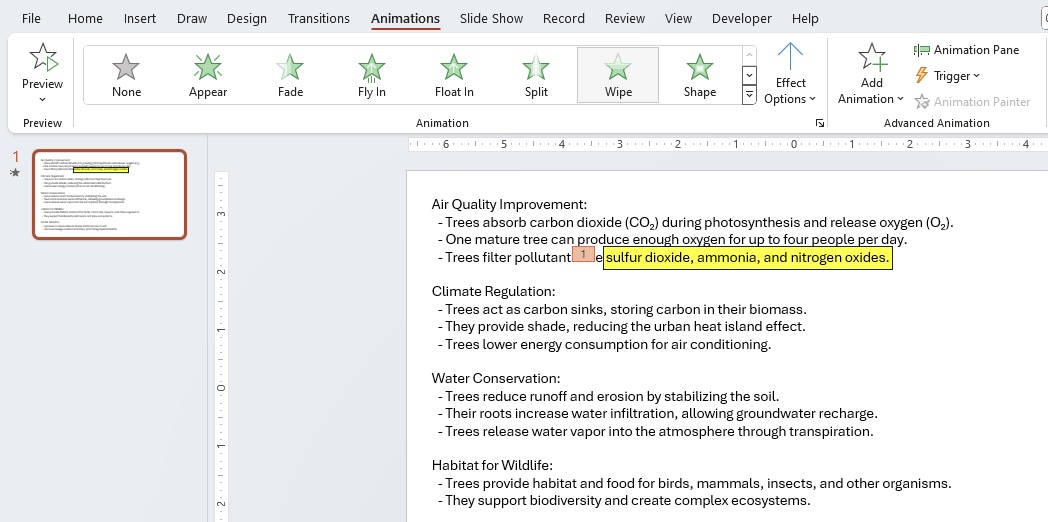Select slide 1 thumbnail

click(110, 194)
